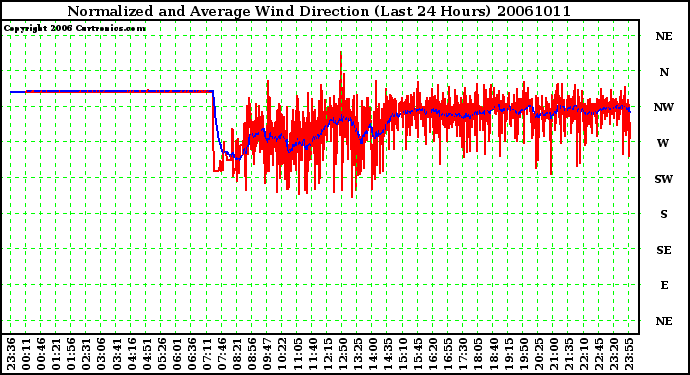Click the 23:55 time label
Viewport: 690px width, 375px height.
pos(629,354)
